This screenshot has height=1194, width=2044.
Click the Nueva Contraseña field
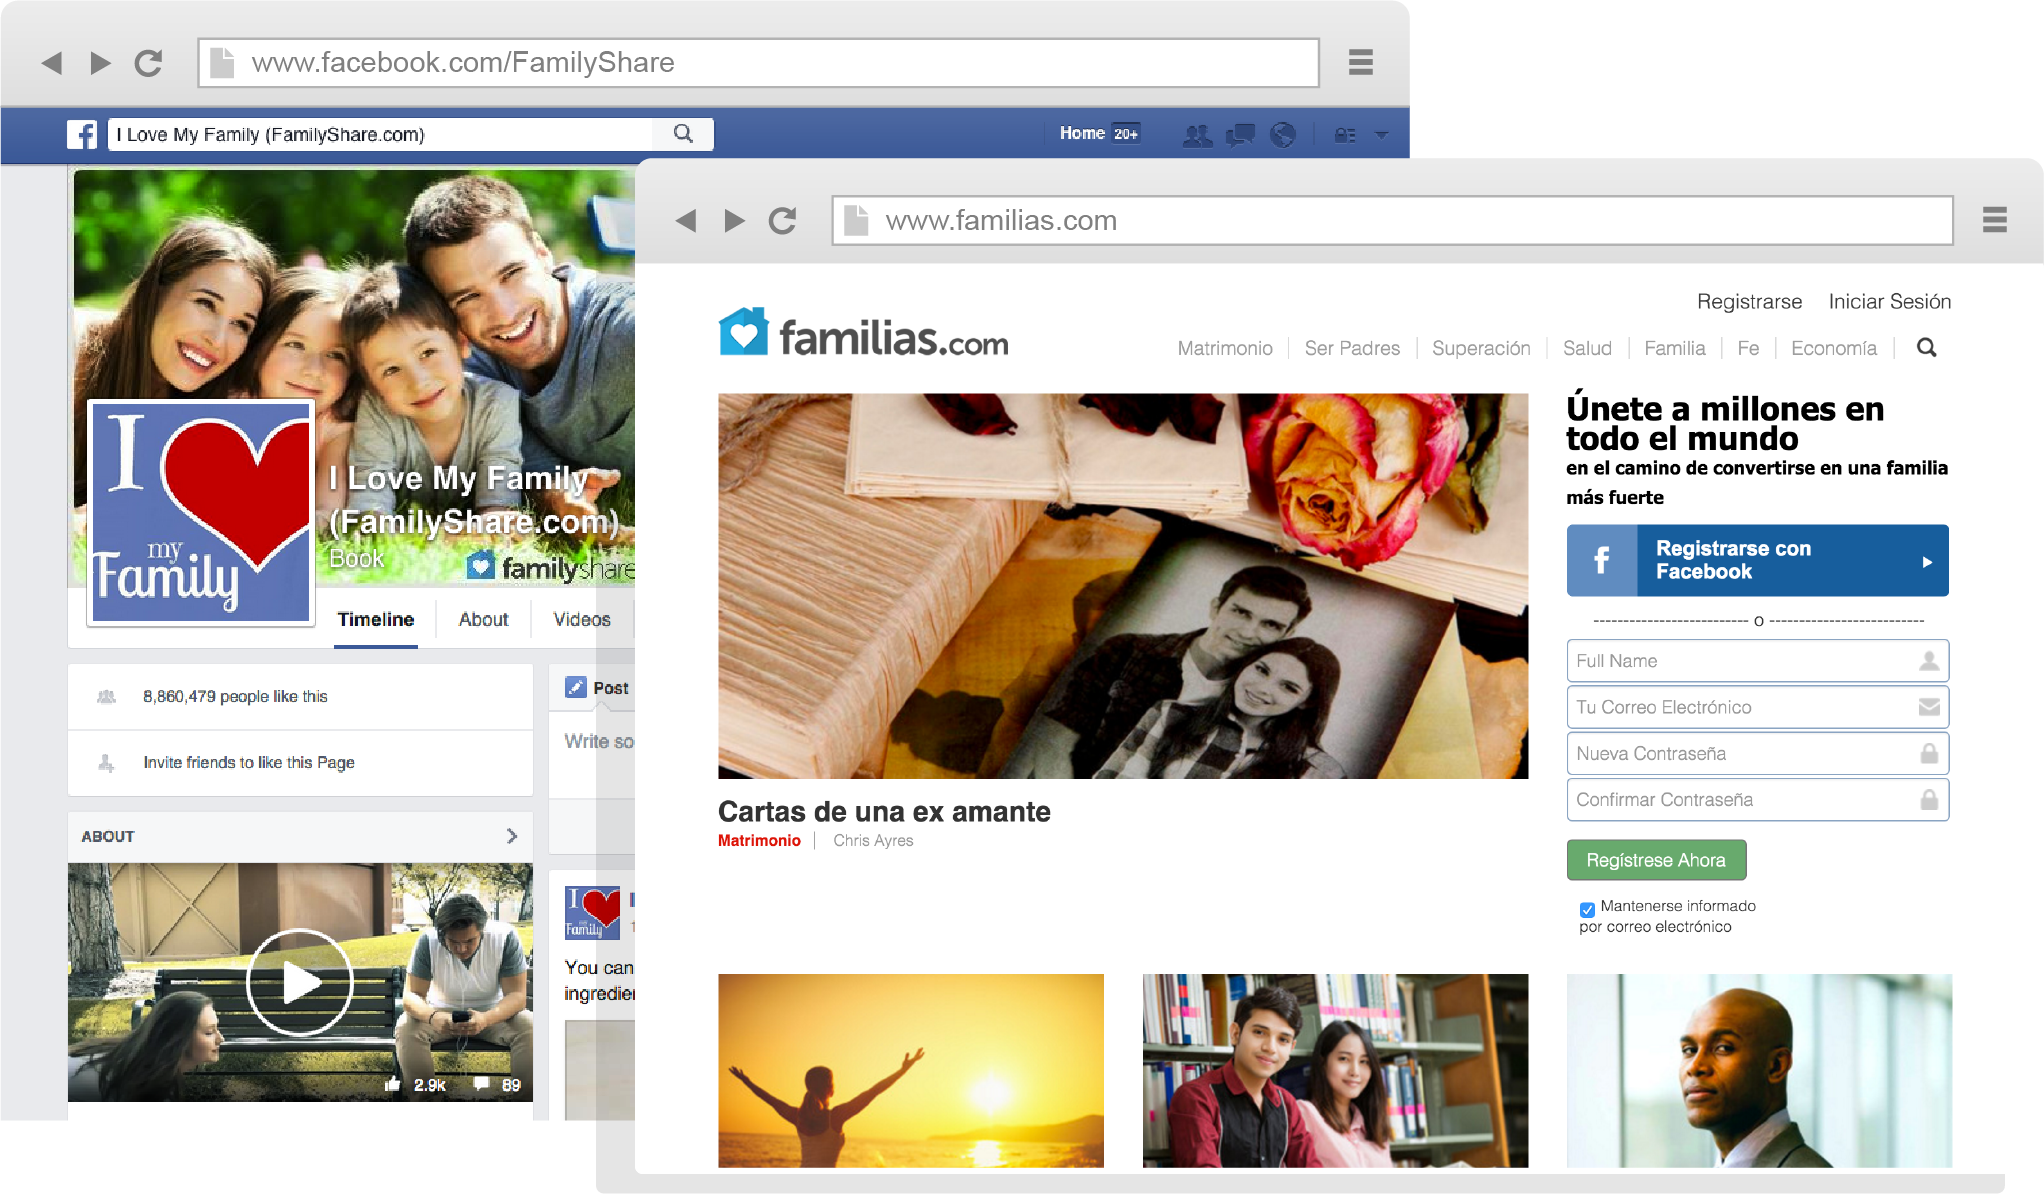(x=1757, y=753)
